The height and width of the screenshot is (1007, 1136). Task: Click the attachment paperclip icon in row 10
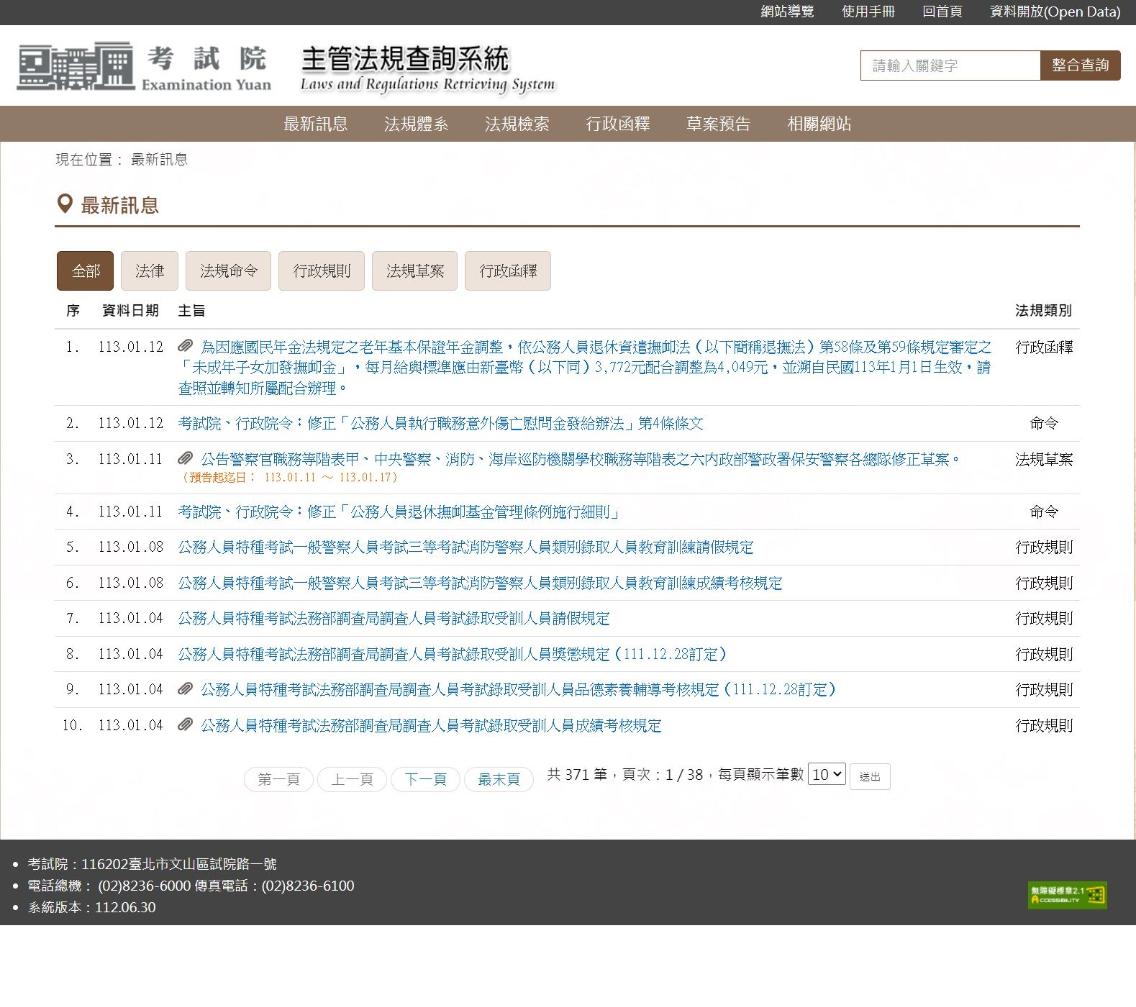click(x=186, y=725)
